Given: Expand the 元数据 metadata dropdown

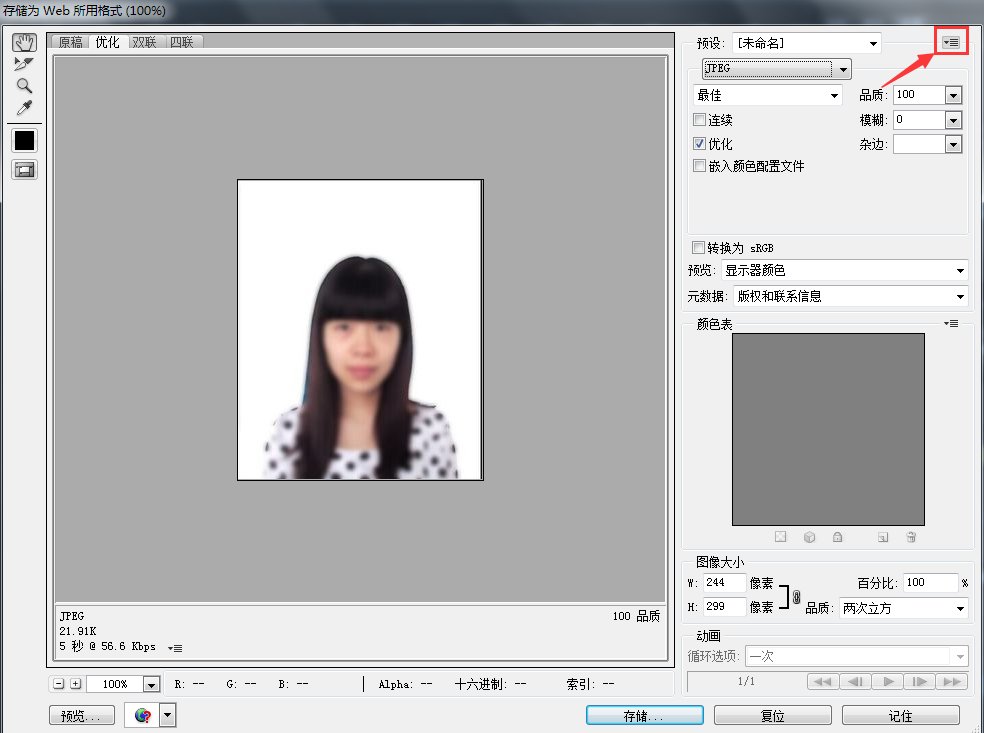Looking at the screenshot, I should (x=850, y=296).
